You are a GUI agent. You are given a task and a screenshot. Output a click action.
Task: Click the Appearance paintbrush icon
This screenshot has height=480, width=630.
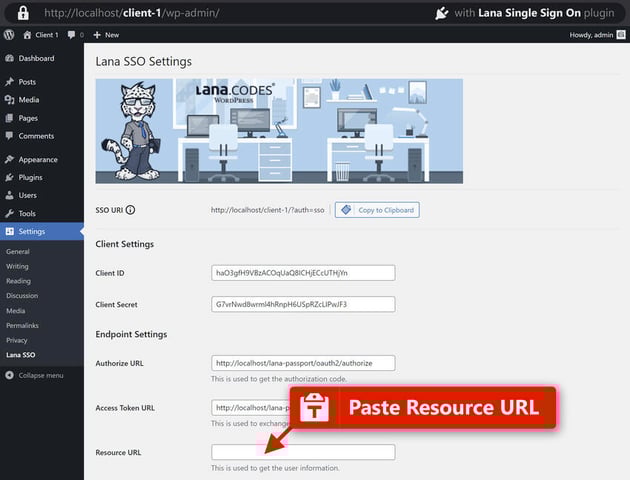tap(10, 159)
